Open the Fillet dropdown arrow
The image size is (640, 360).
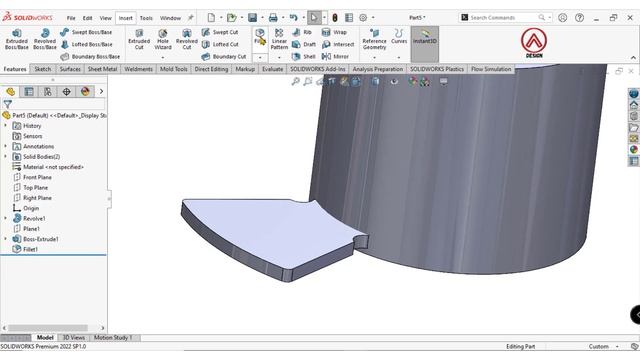(260, 57)
